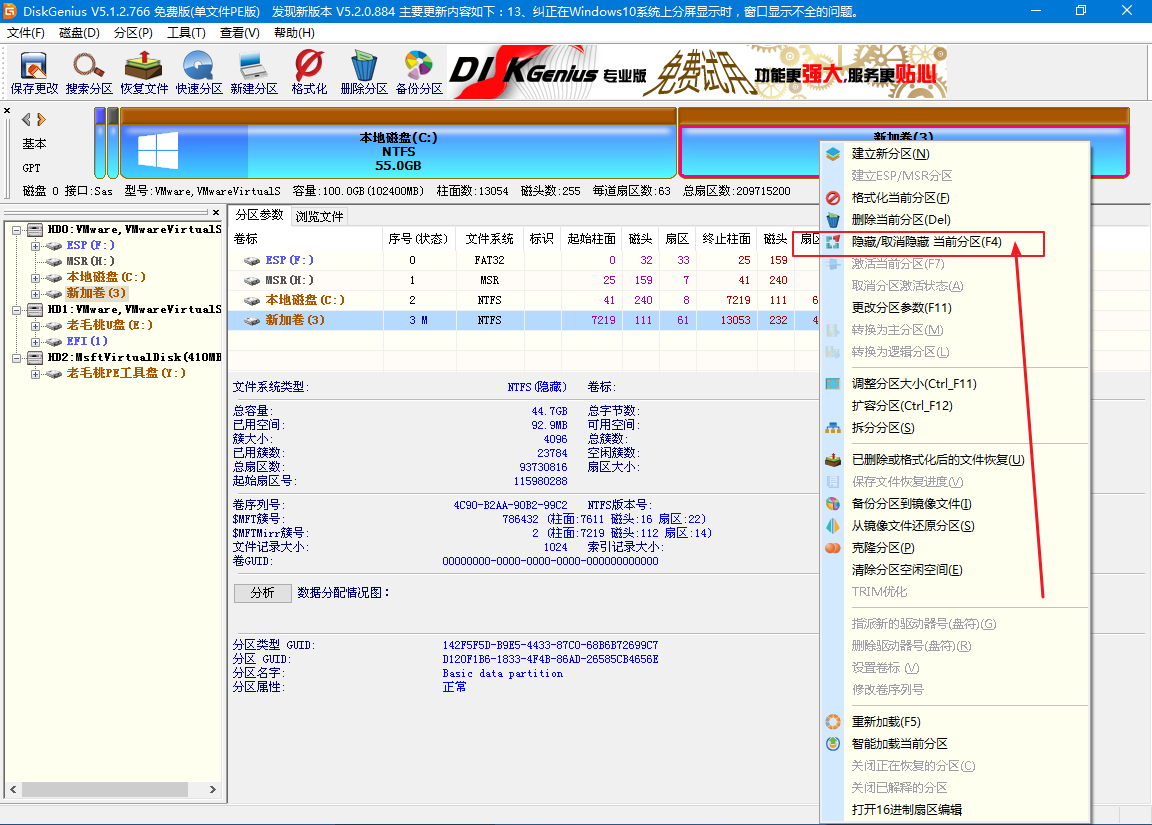Click the Recover Files (恢复文件) toolbar icon
This screenshot has height=825, width=1152.
click(144, 73)
